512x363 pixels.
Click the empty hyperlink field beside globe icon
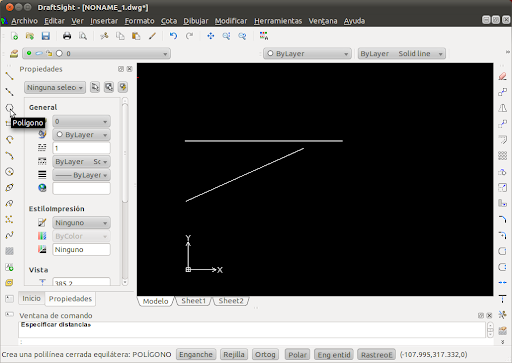[x=81, y=188]
